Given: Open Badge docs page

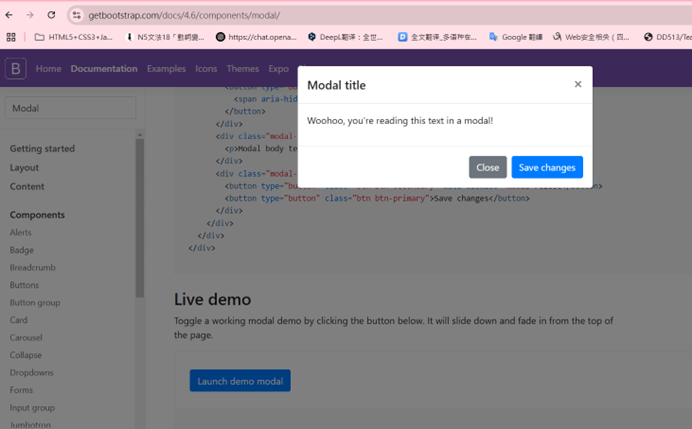Looking at the screenshot, I should click(x=22, y=250).
